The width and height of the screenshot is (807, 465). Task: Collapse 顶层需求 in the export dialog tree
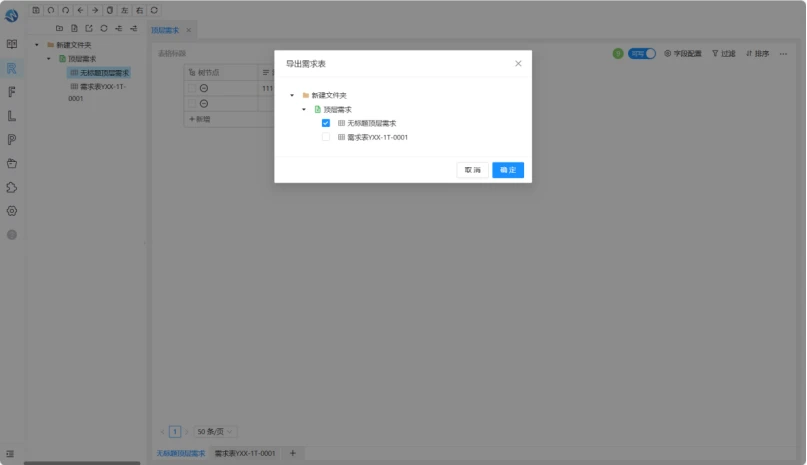point(304,109)
